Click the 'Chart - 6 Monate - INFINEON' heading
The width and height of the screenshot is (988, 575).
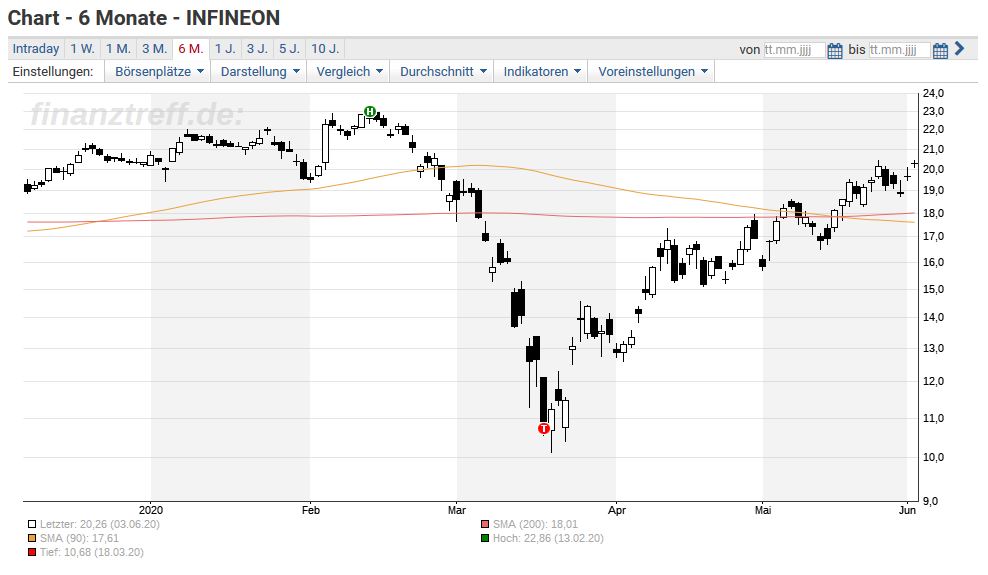pyautogui.click(x=144, y=18)
